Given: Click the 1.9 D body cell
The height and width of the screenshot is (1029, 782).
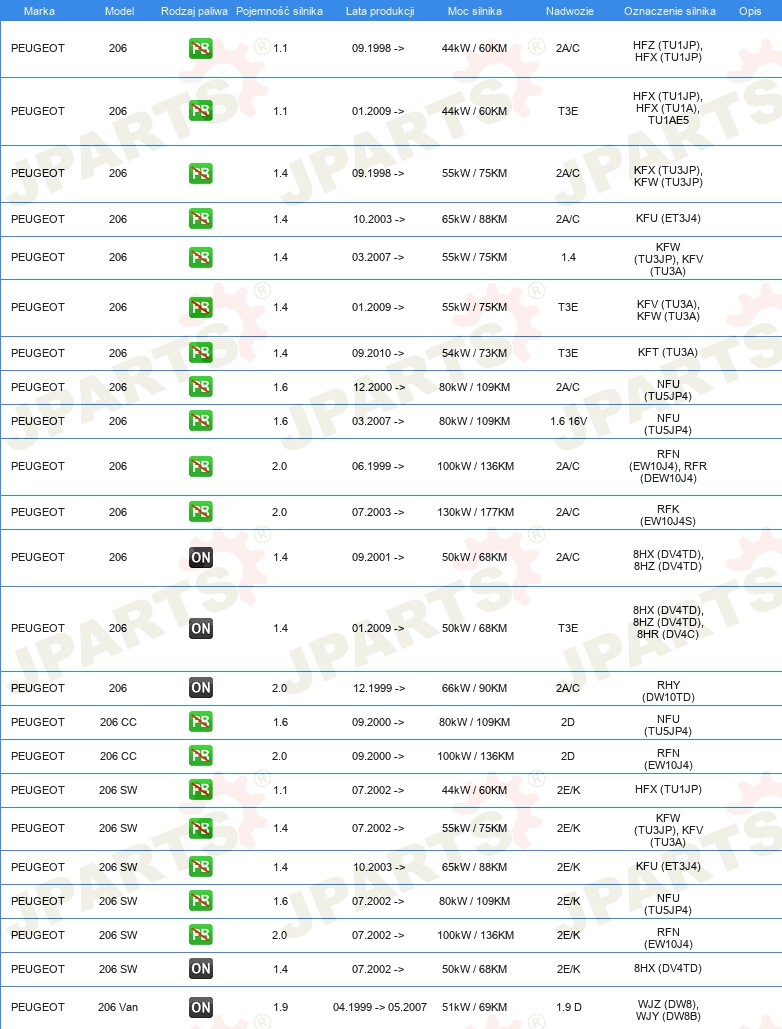Looking at the screenshot, I should pyautogui.click(x=569, y=1007).
